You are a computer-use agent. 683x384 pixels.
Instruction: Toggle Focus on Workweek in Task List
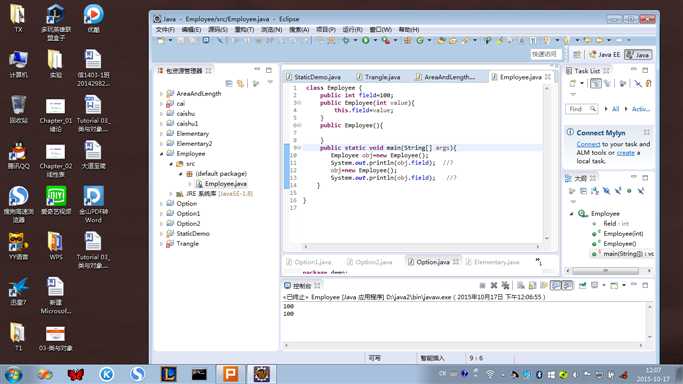click(623, 83)
